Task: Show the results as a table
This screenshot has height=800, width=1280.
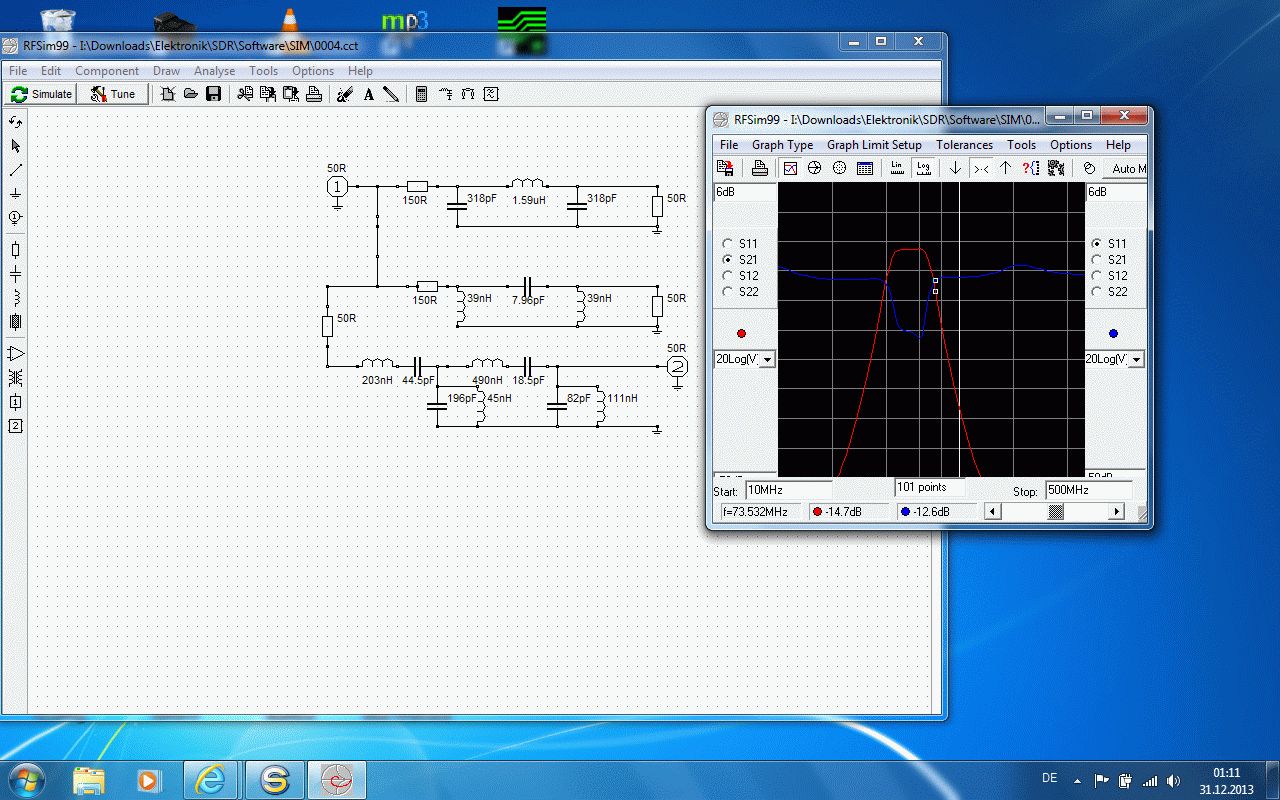Action: tap(864, 168)
